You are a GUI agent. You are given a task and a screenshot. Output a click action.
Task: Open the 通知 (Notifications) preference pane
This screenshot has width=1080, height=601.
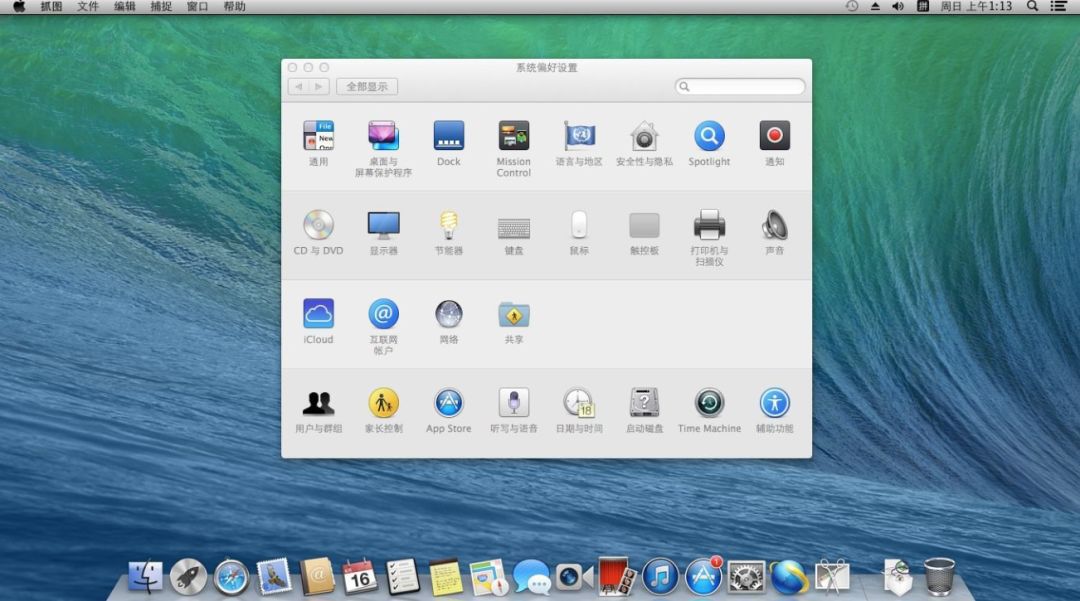click(x=774, y=137)
